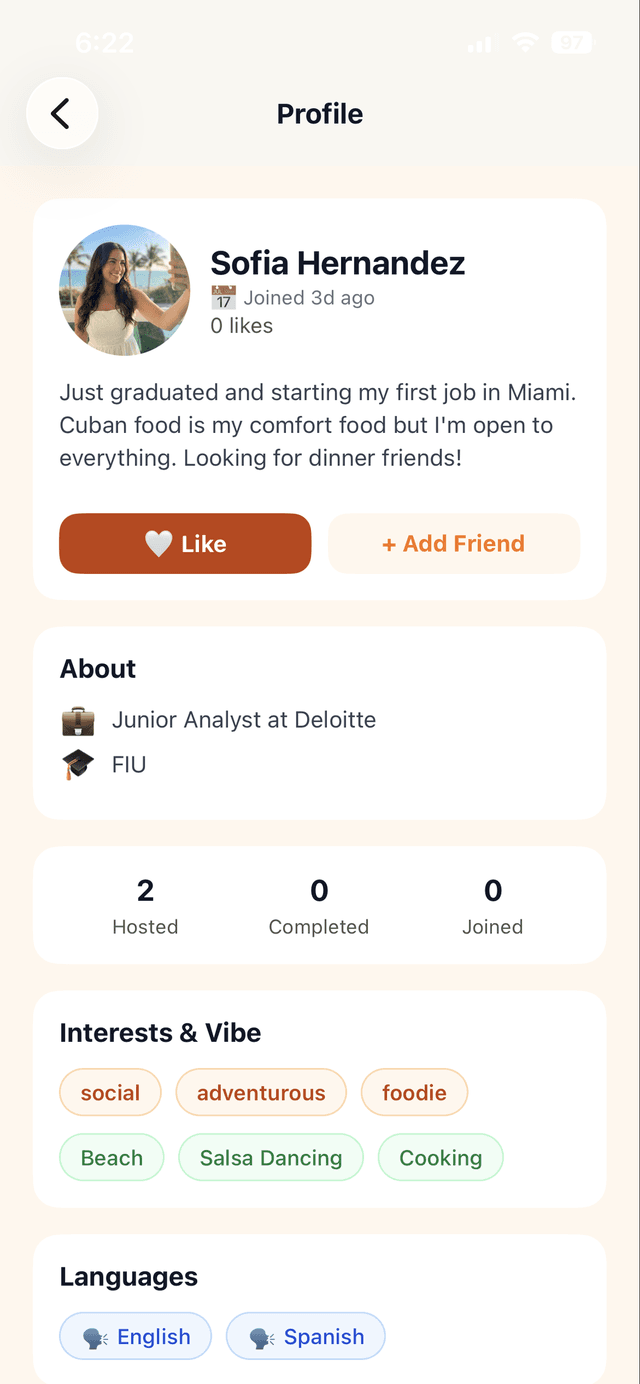Select the calendar icon next to Joined 3d ago

[223, 297]
